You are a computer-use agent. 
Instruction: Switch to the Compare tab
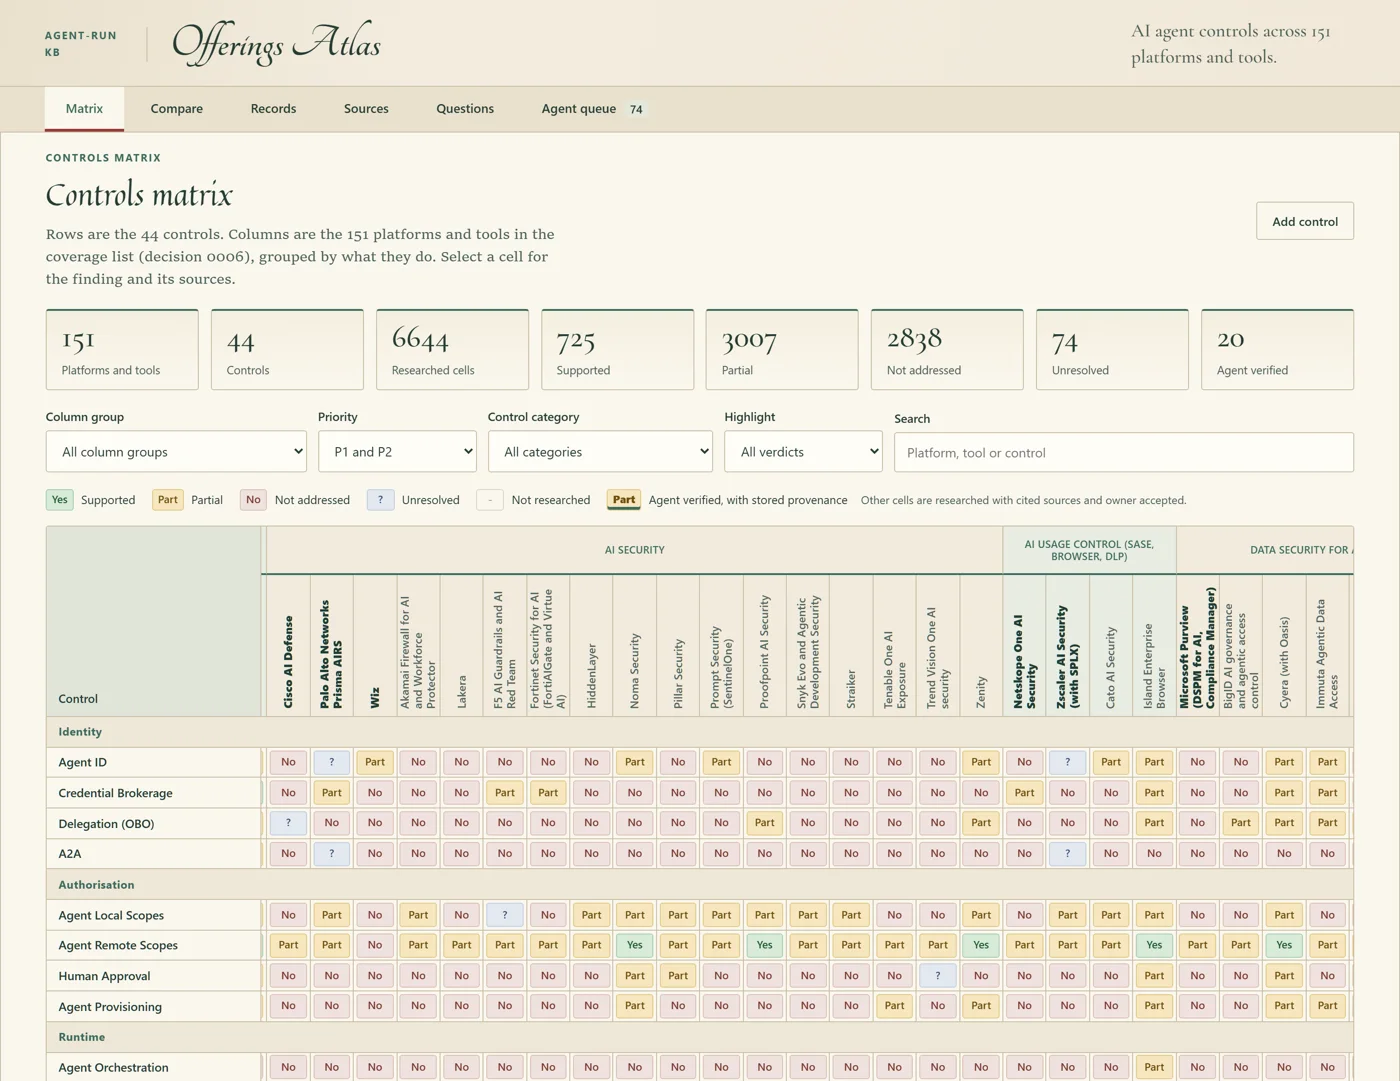(x=176, y=109)
